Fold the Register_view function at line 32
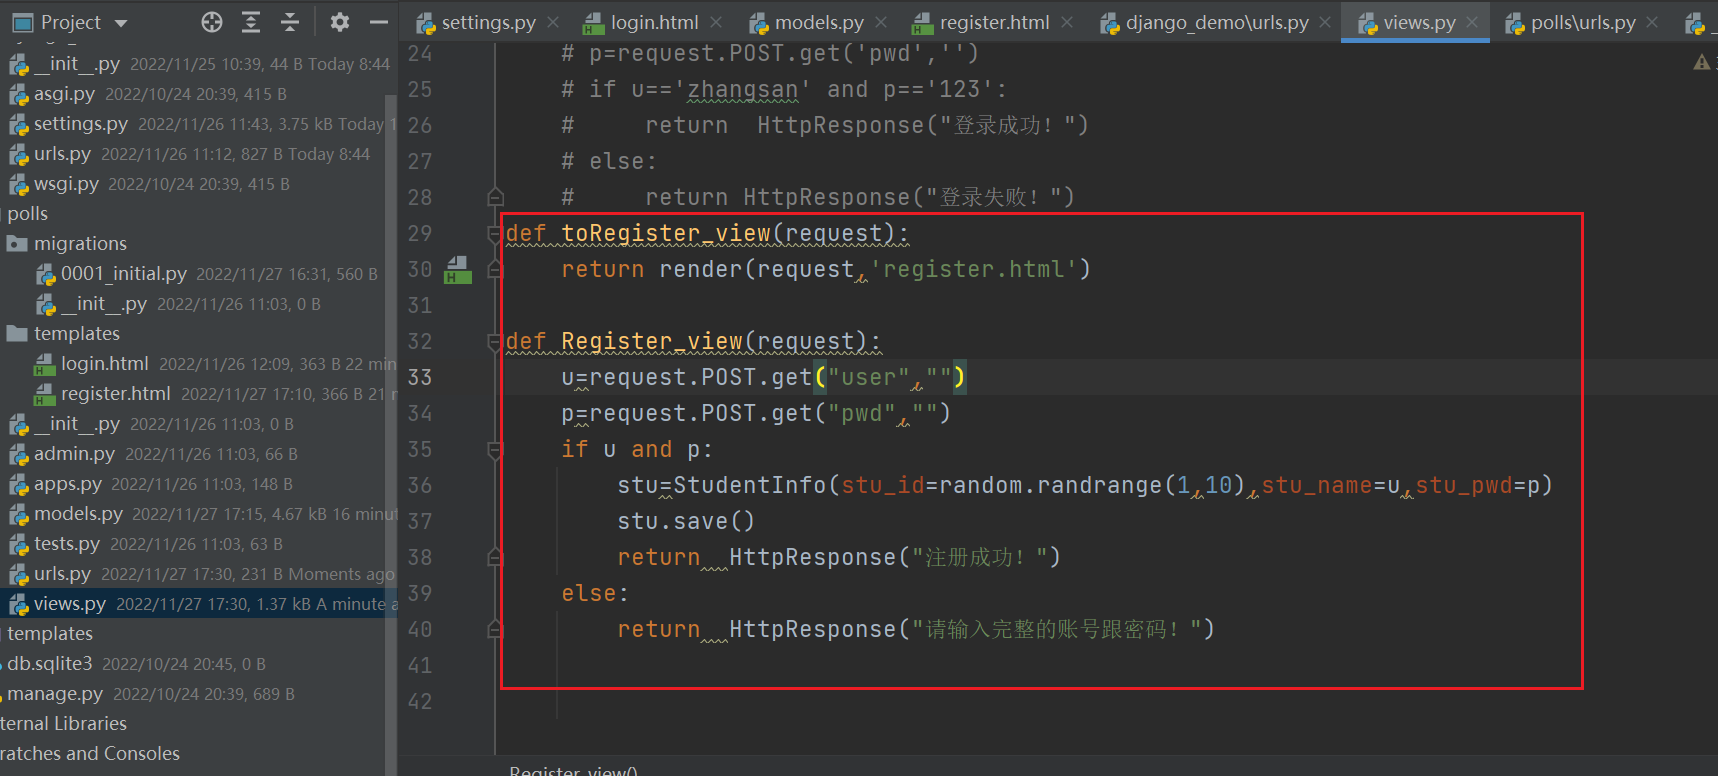This screenshot has width=1718, height=776. tap(495, 342)
